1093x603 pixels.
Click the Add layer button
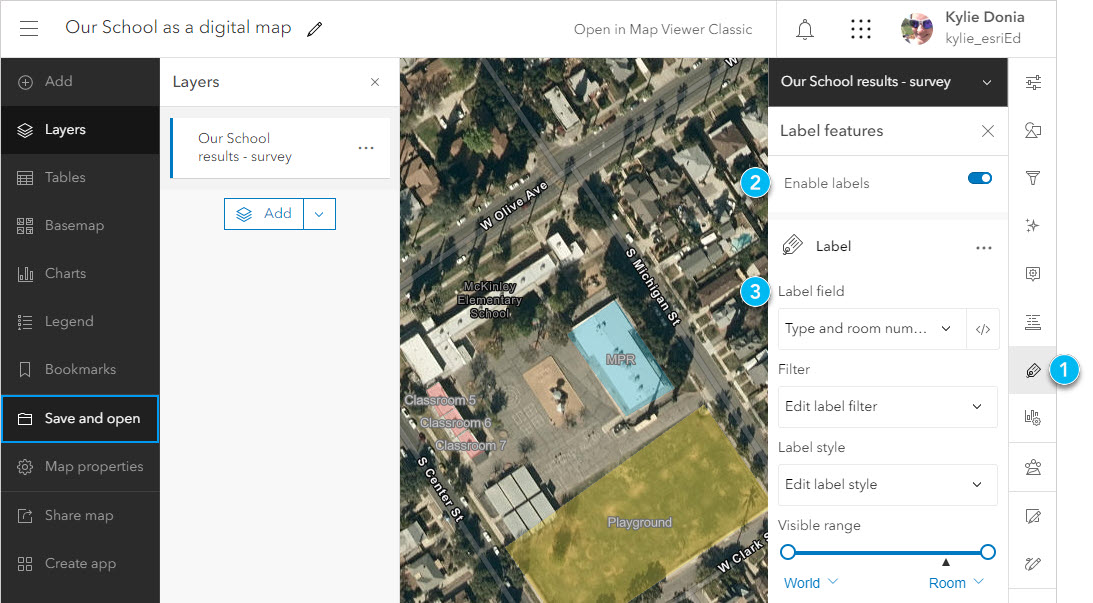(x=264, y=214)
